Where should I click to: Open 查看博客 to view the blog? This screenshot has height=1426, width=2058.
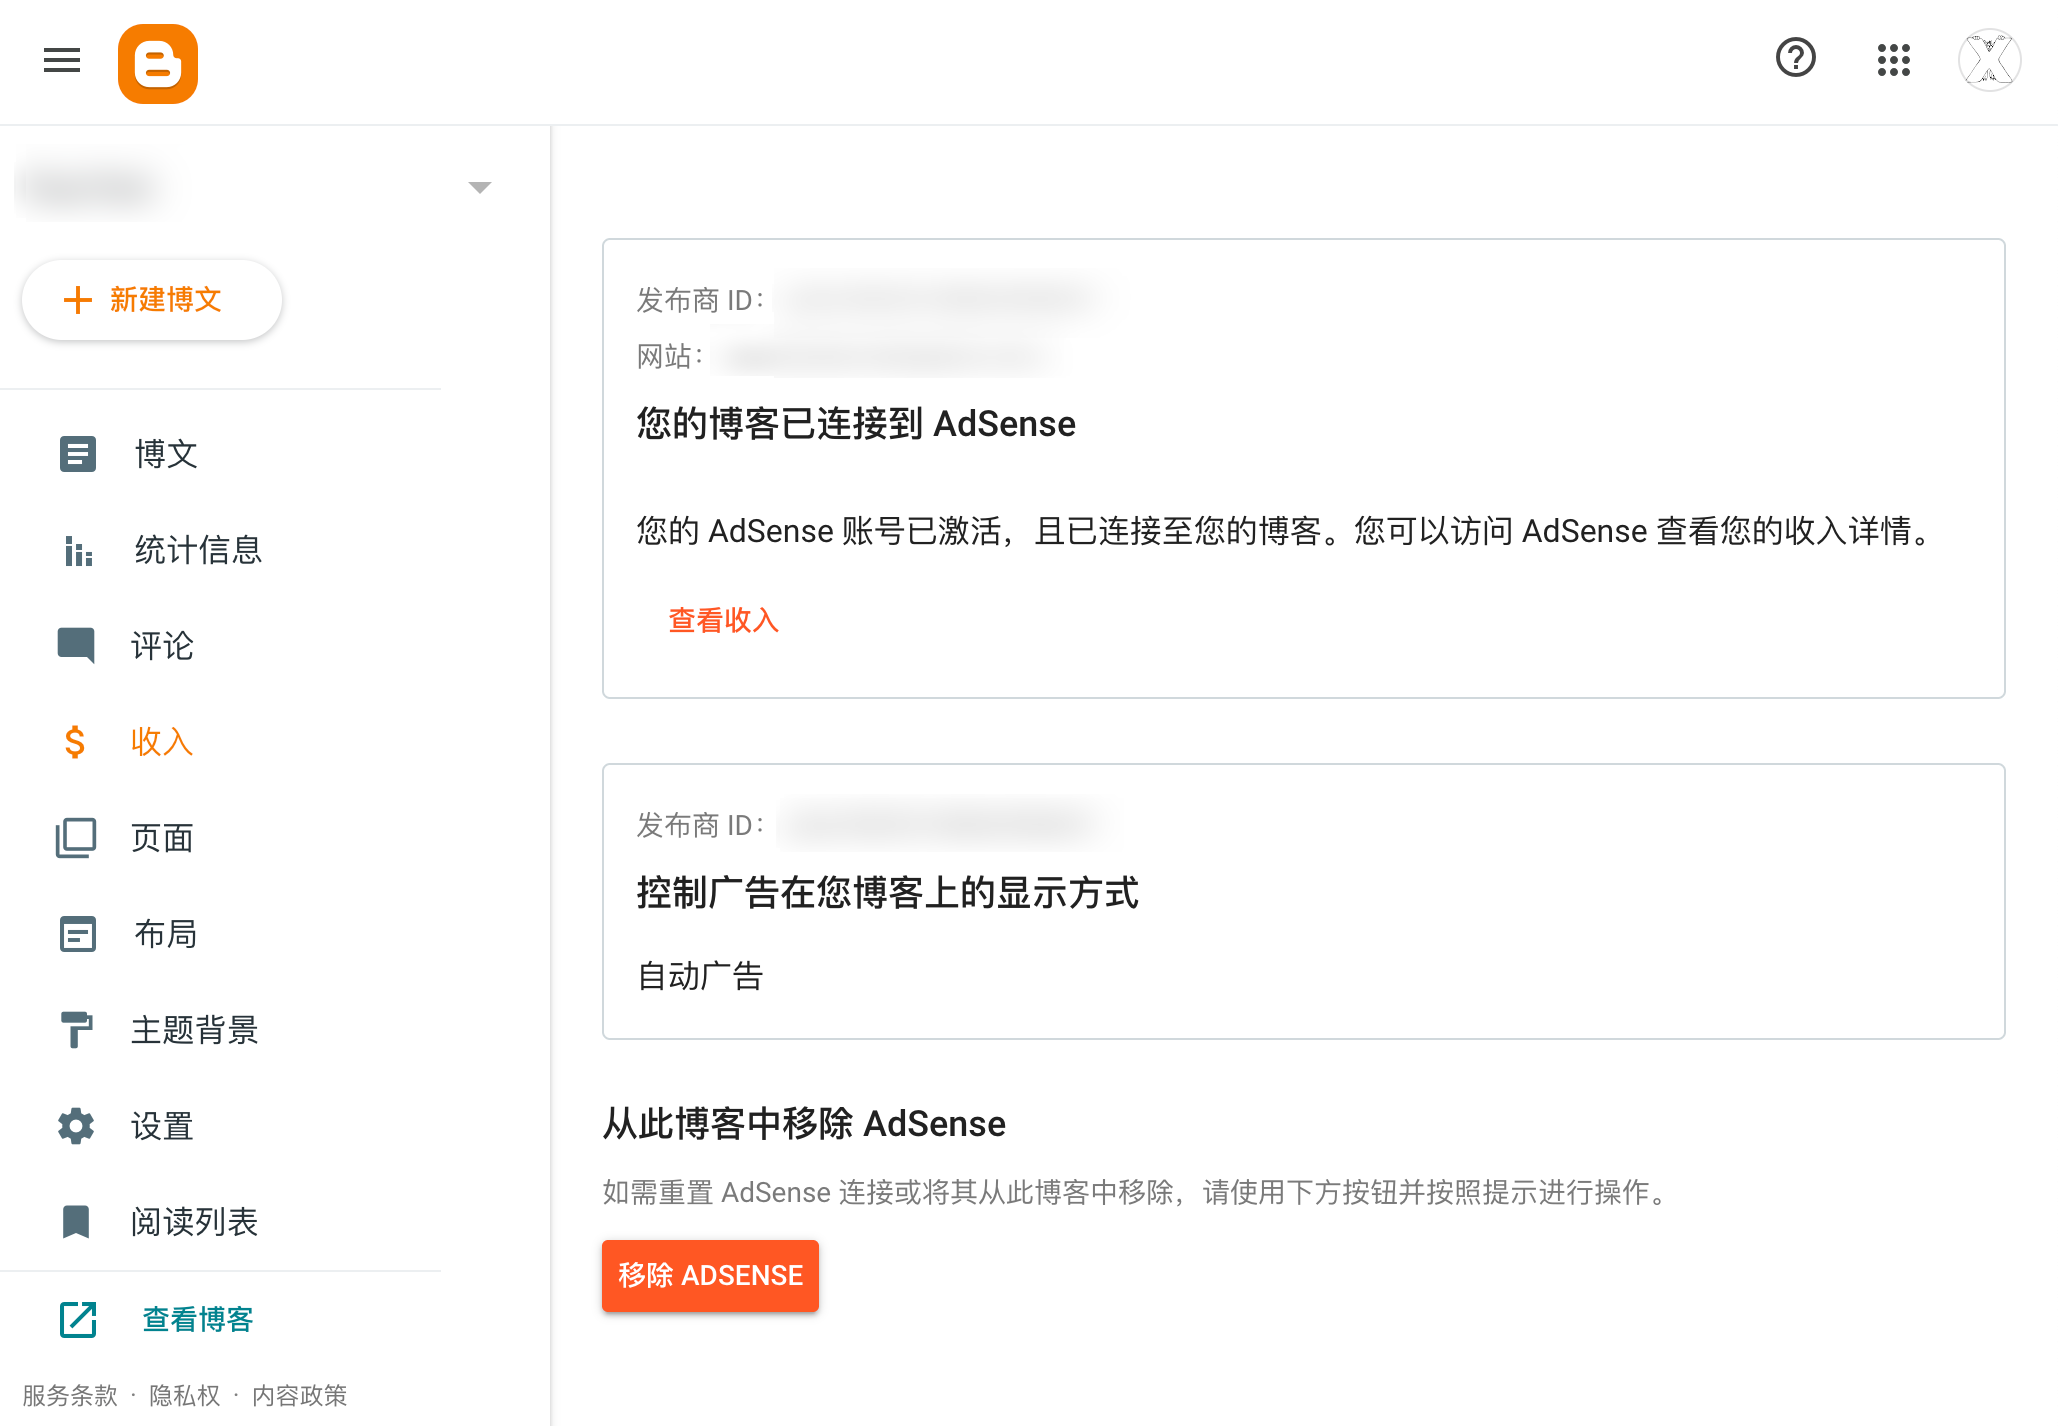pyautogui.click(x=196, y=1319)
